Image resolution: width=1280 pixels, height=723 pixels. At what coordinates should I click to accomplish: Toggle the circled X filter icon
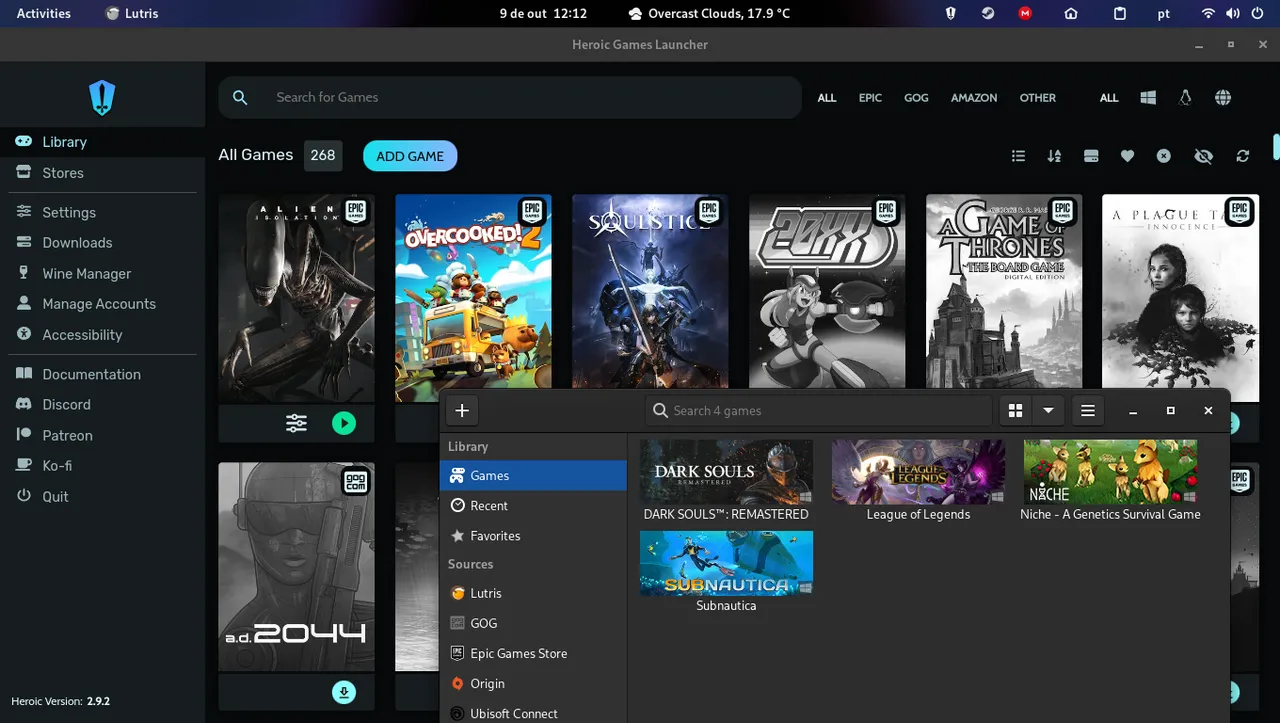point(1164,156)
